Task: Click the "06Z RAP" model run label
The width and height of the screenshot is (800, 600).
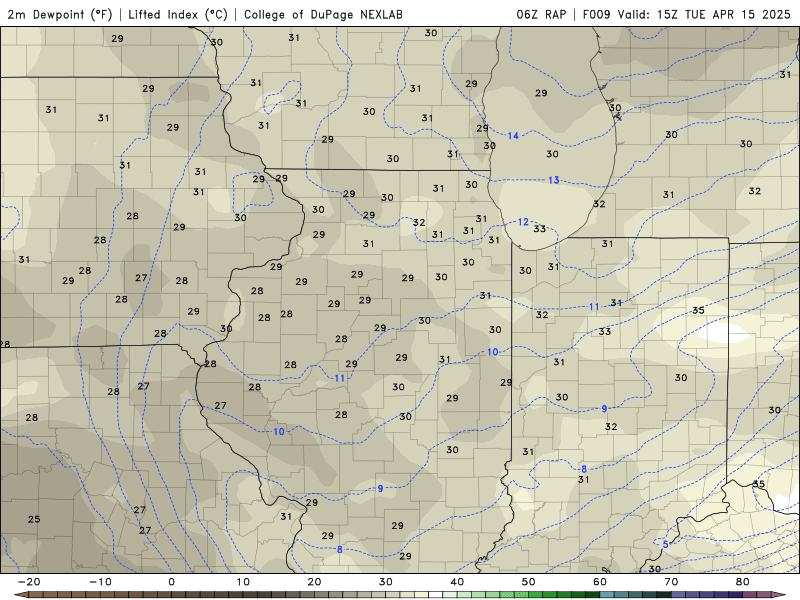Action: [541, 14]
